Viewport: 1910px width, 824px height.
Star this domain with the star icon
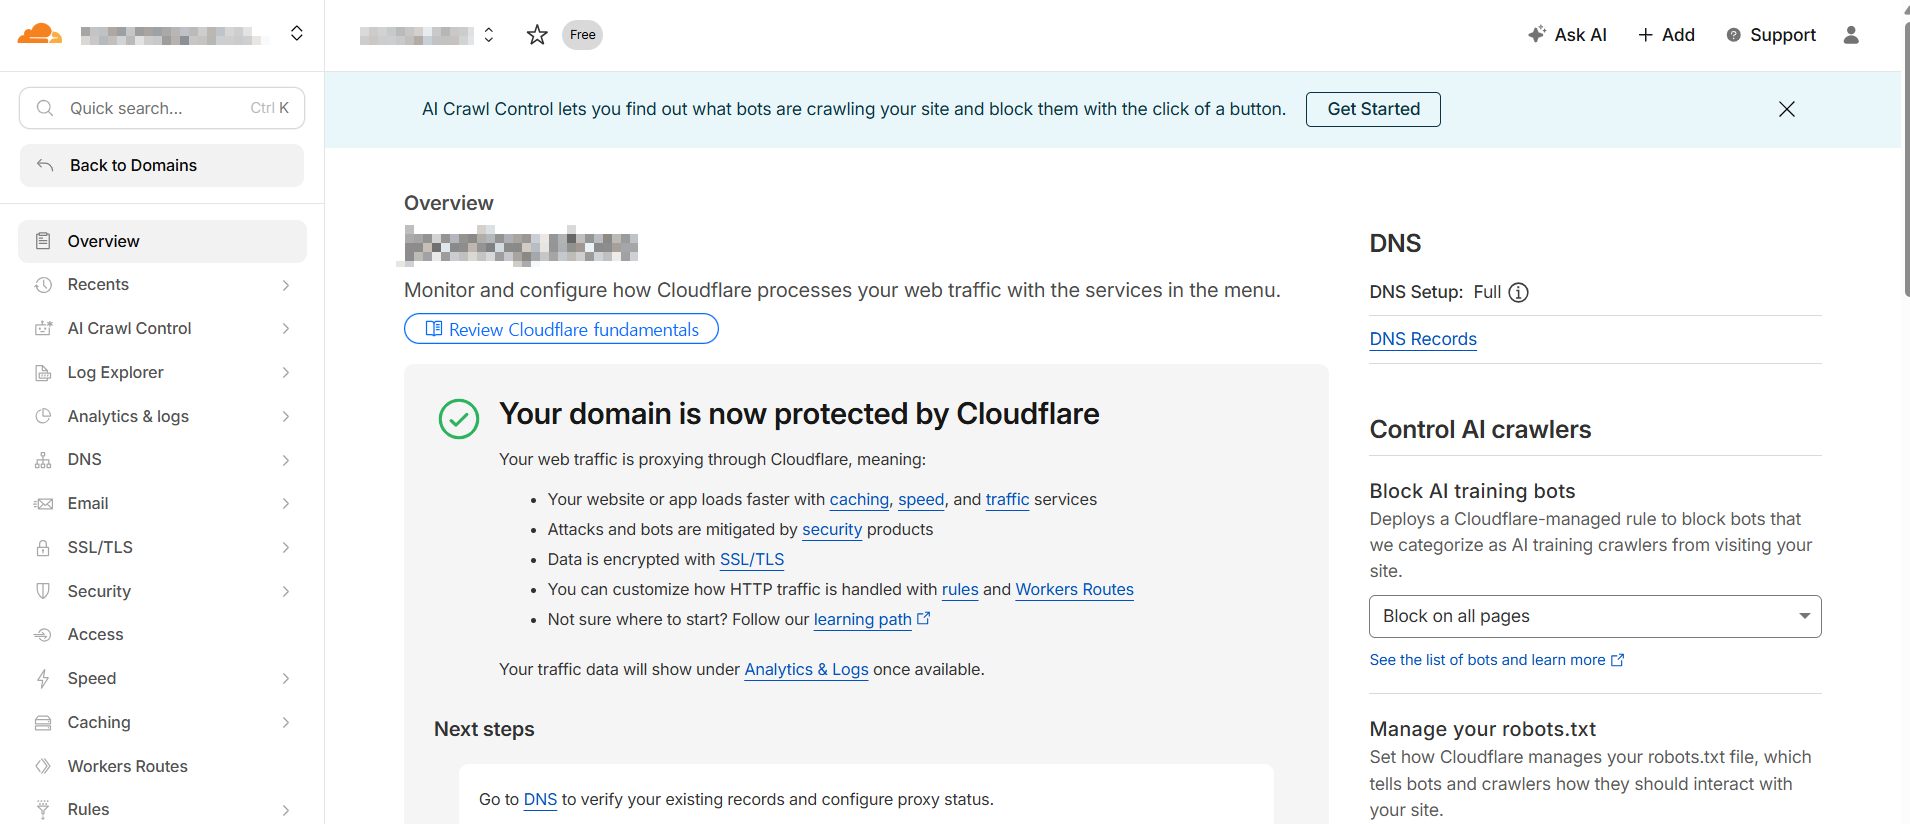[537, 35]
